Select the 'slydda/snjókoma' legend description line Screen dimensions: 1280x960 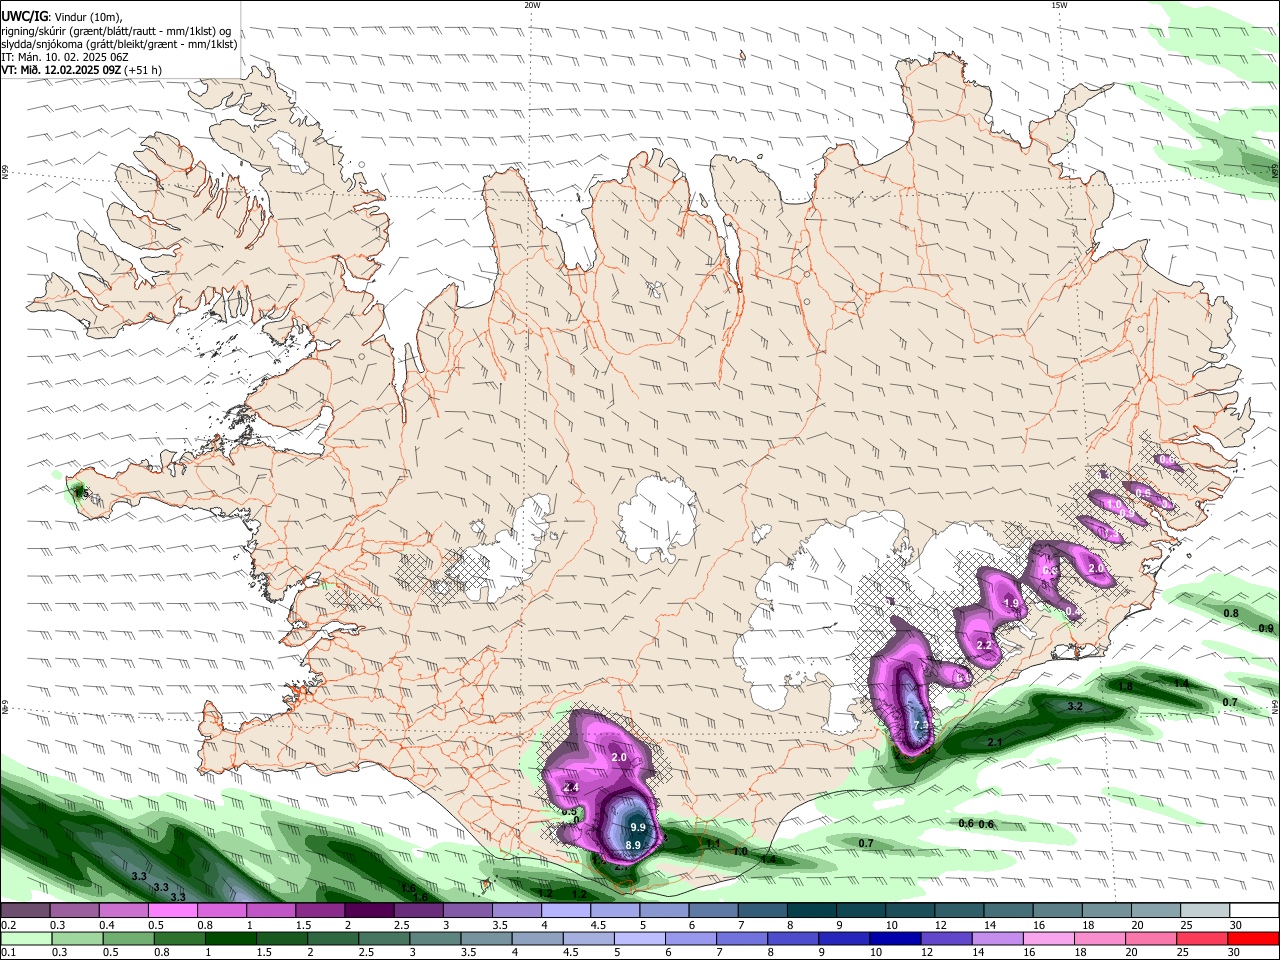point(119,44)
